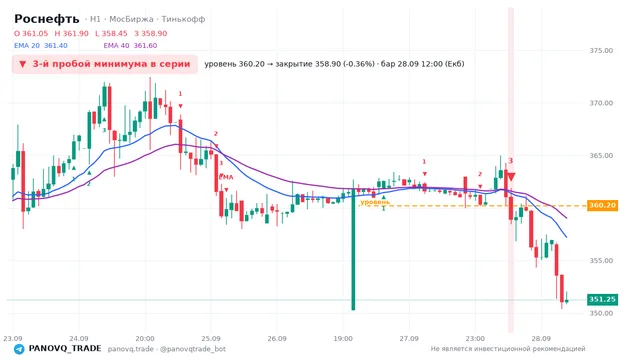Click the 23.09 date axis label
Screen dimensions: 640x360
(x=13, y=338)
